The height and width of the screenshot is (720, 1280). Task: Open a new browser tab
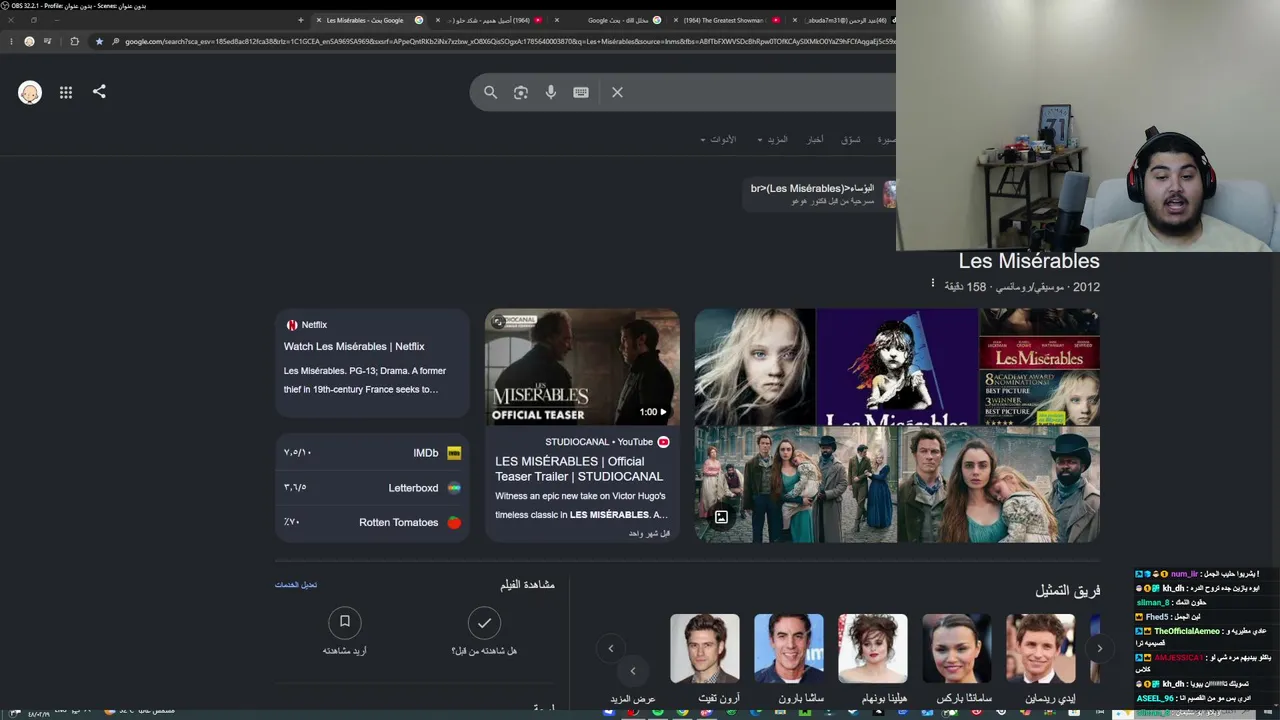(x=300, y=20)
